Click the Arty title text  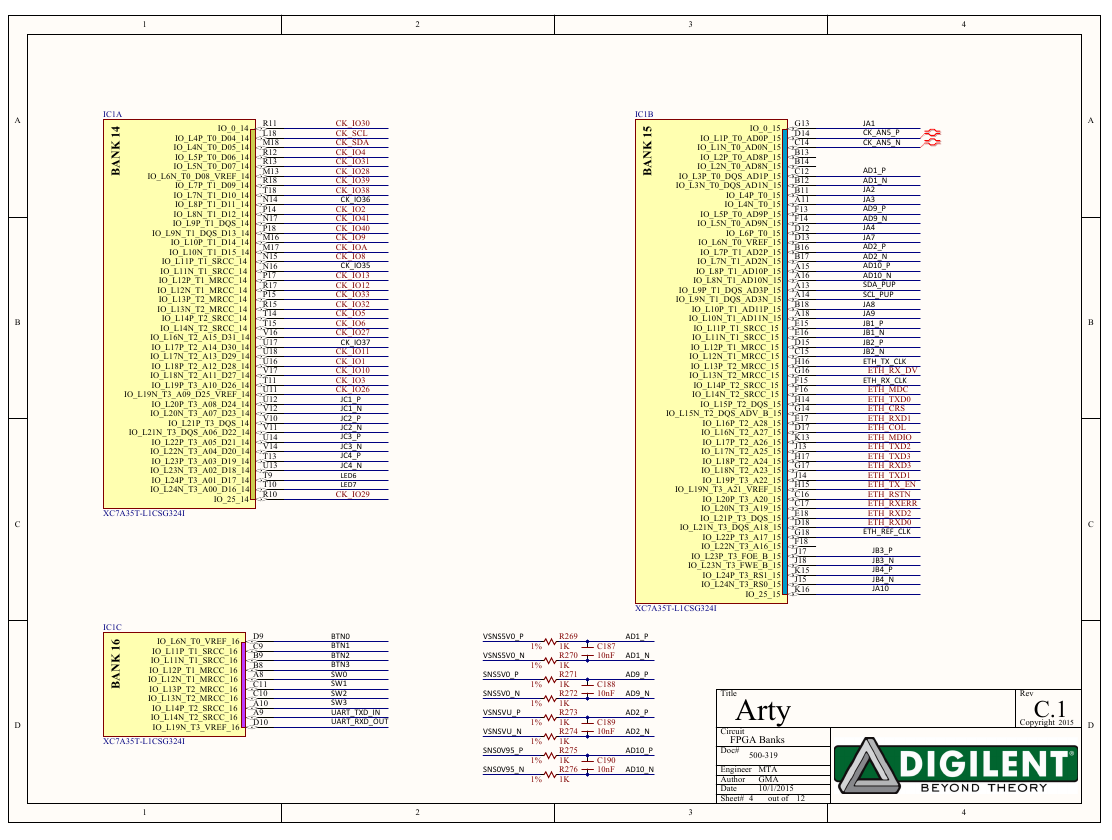point(763,711)
